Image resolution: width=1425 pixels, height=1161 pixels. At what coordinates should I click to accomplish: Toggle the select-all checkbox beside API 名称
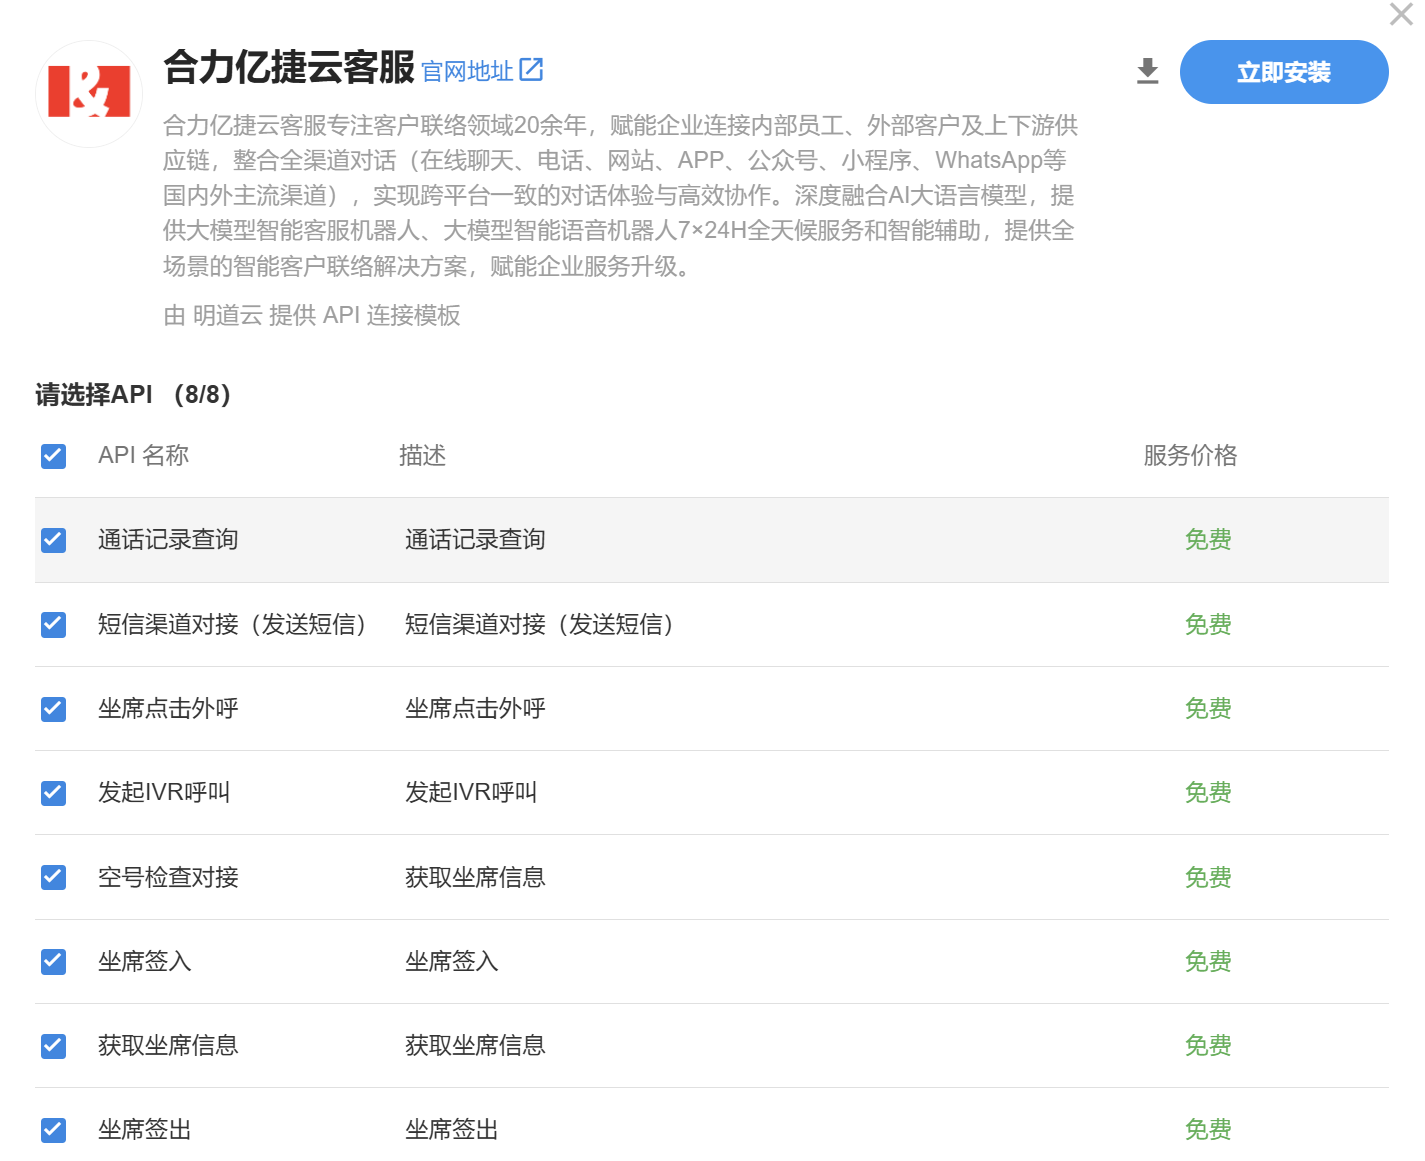pos(54,456)
